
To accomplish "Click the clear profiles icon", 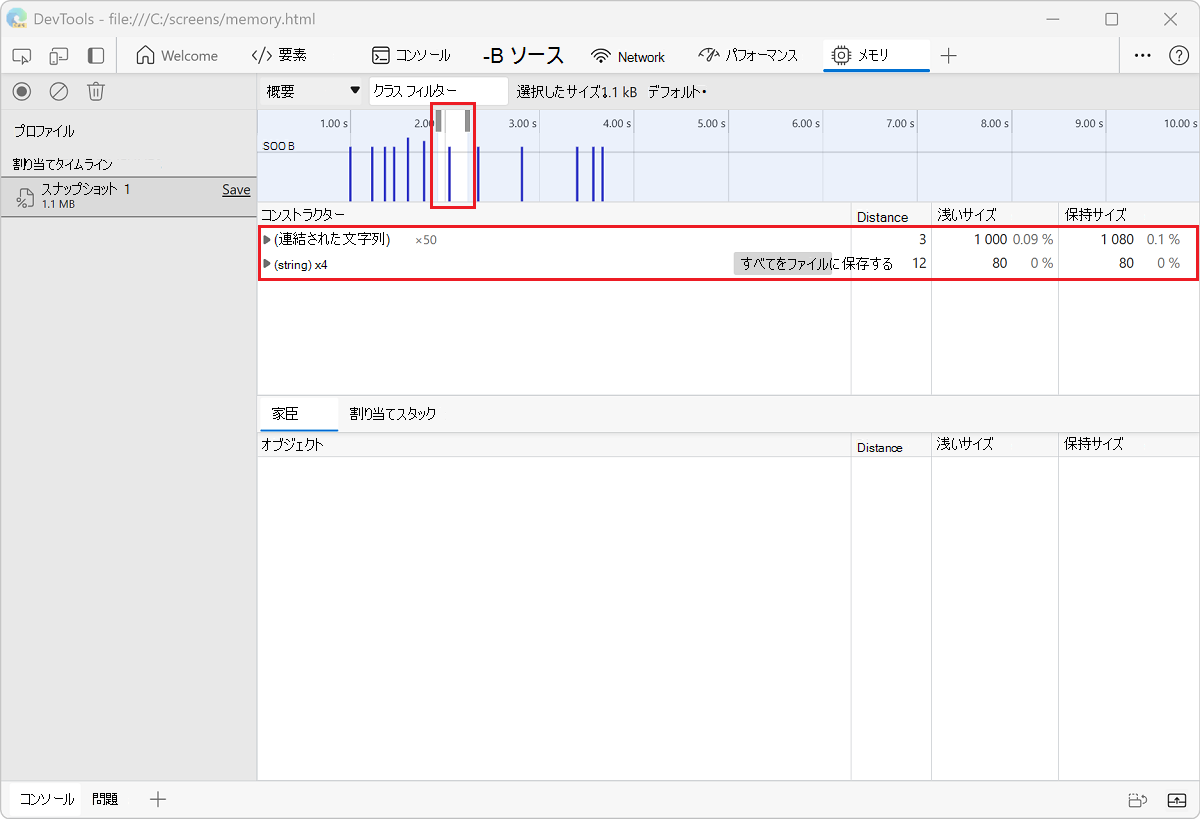I will point(58,91).
